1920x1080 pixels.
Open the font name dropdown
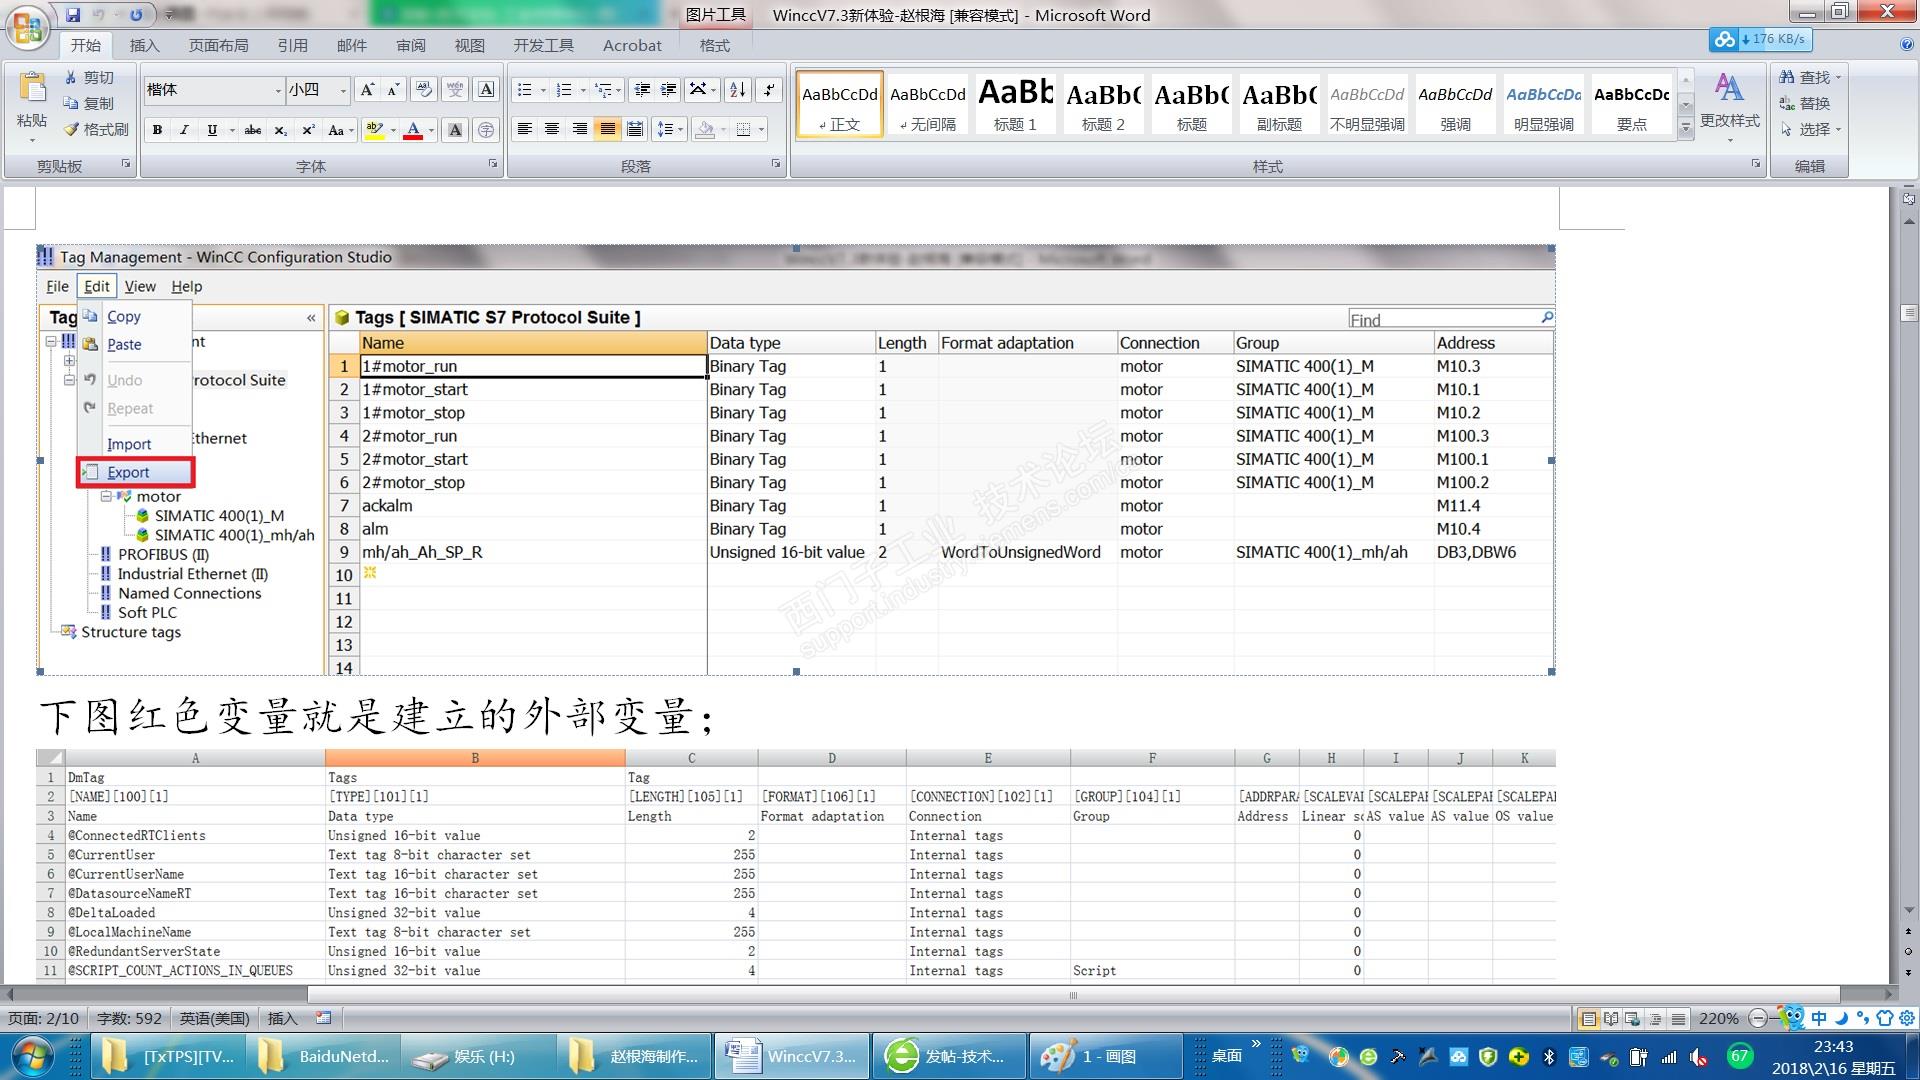pos(278,91)
